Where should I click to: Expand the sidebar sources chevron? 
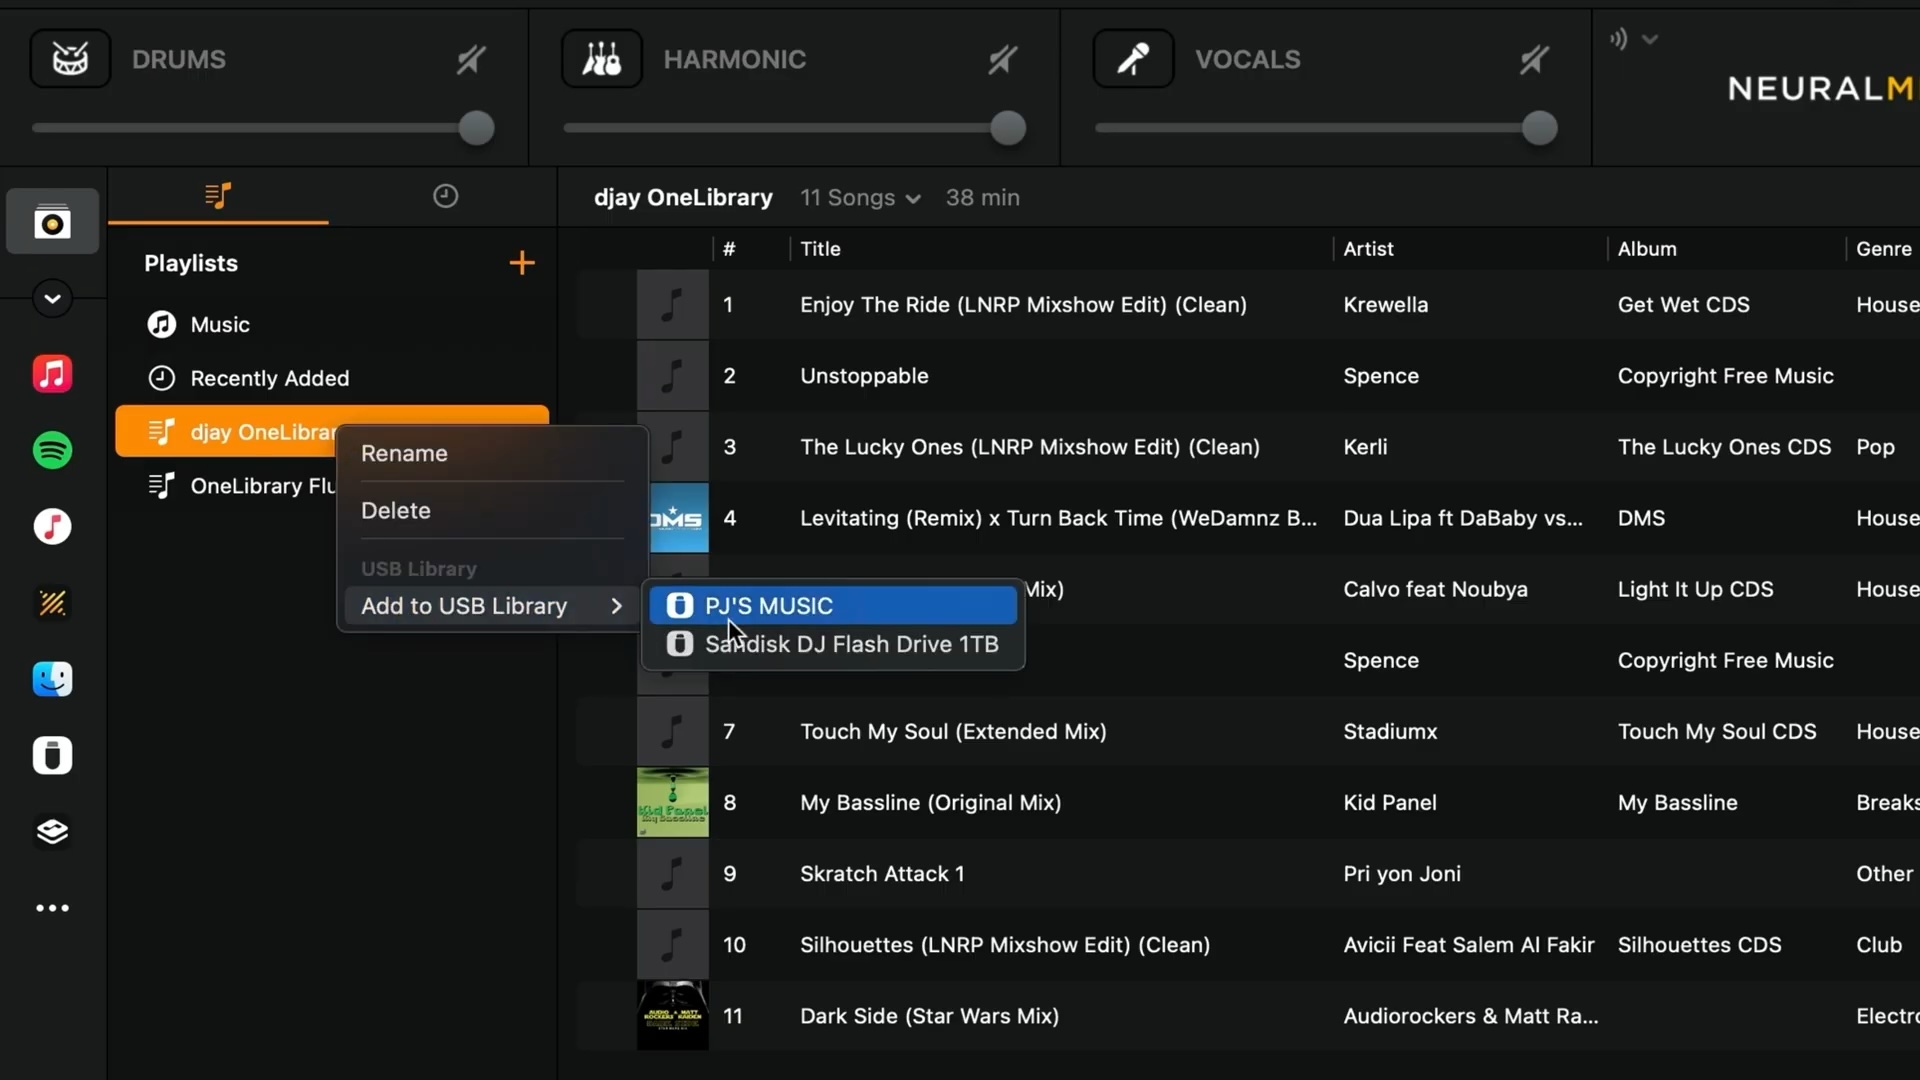pos(52,299)
